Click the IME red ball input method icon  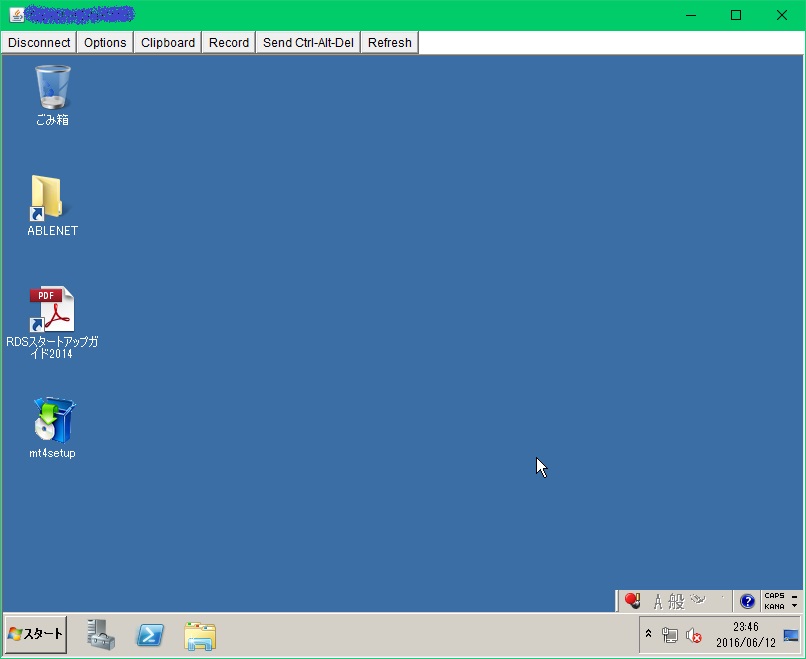point(632,600)
